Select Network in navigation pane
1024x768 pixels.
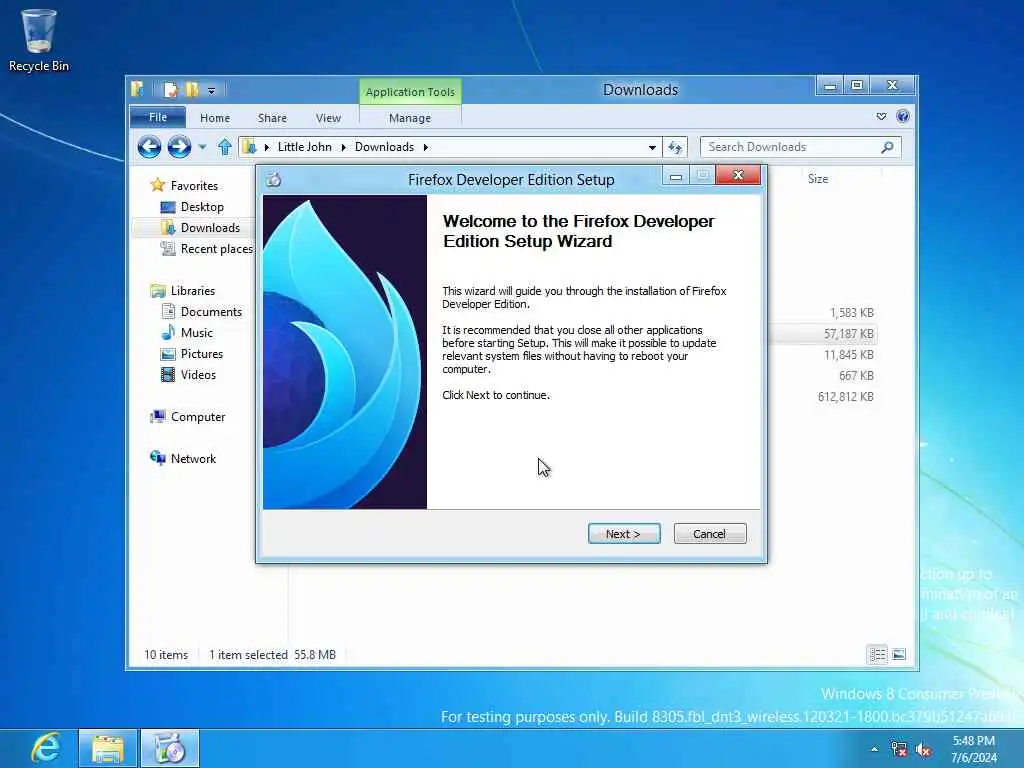[193, 458]
